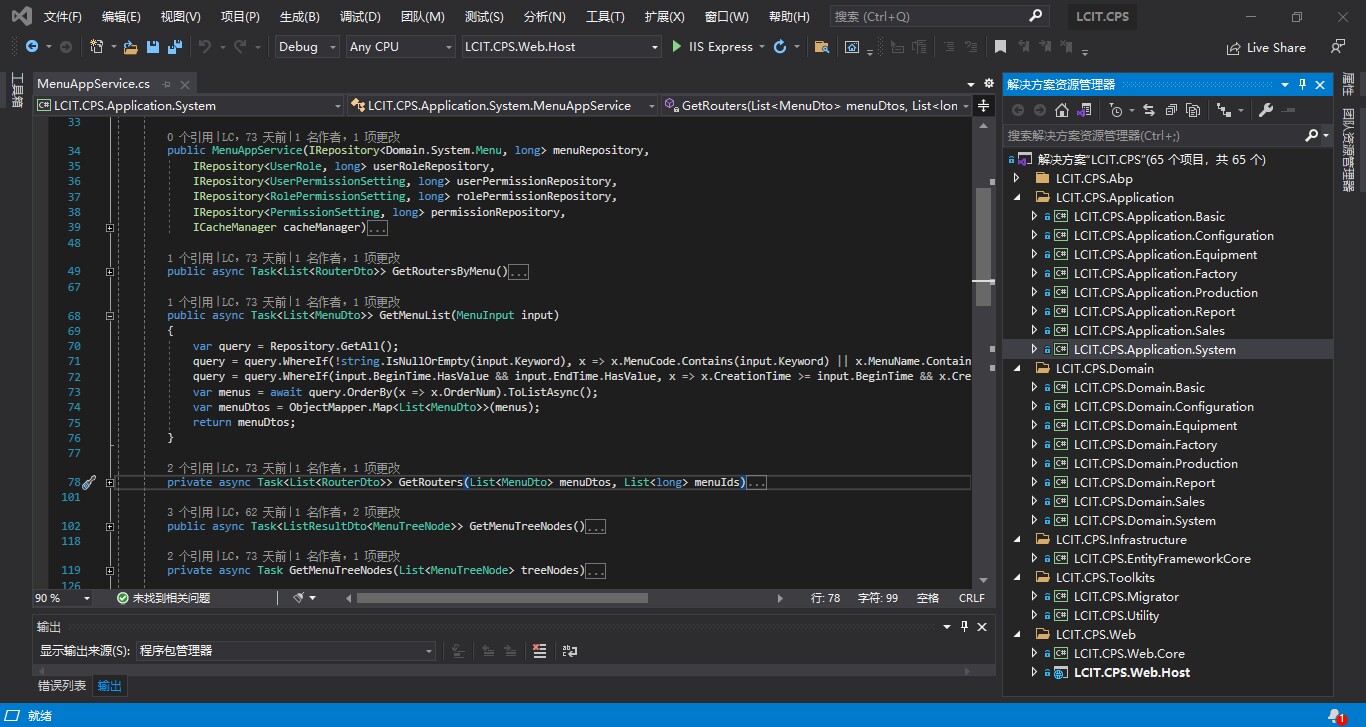
Task: Click the open file folder icon
Action: (x=132, y=47)
